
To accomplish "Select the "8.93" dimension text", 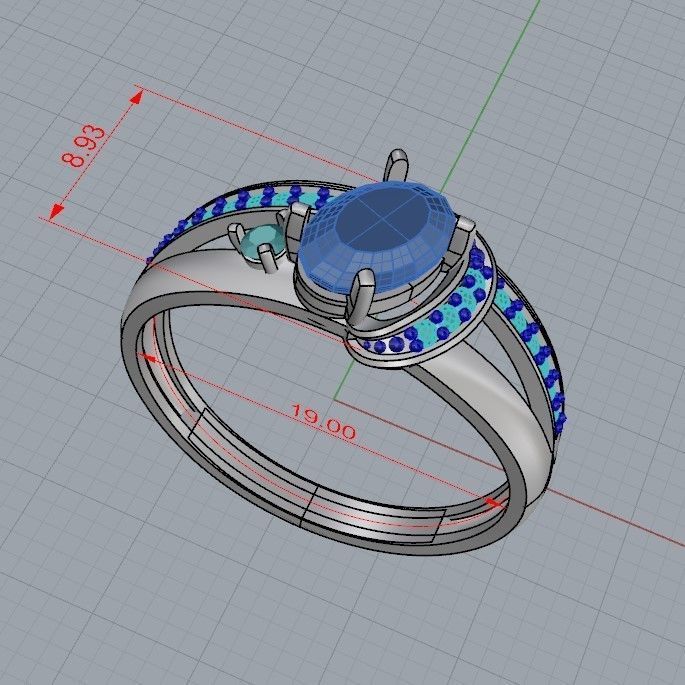I will coord(83,146).
